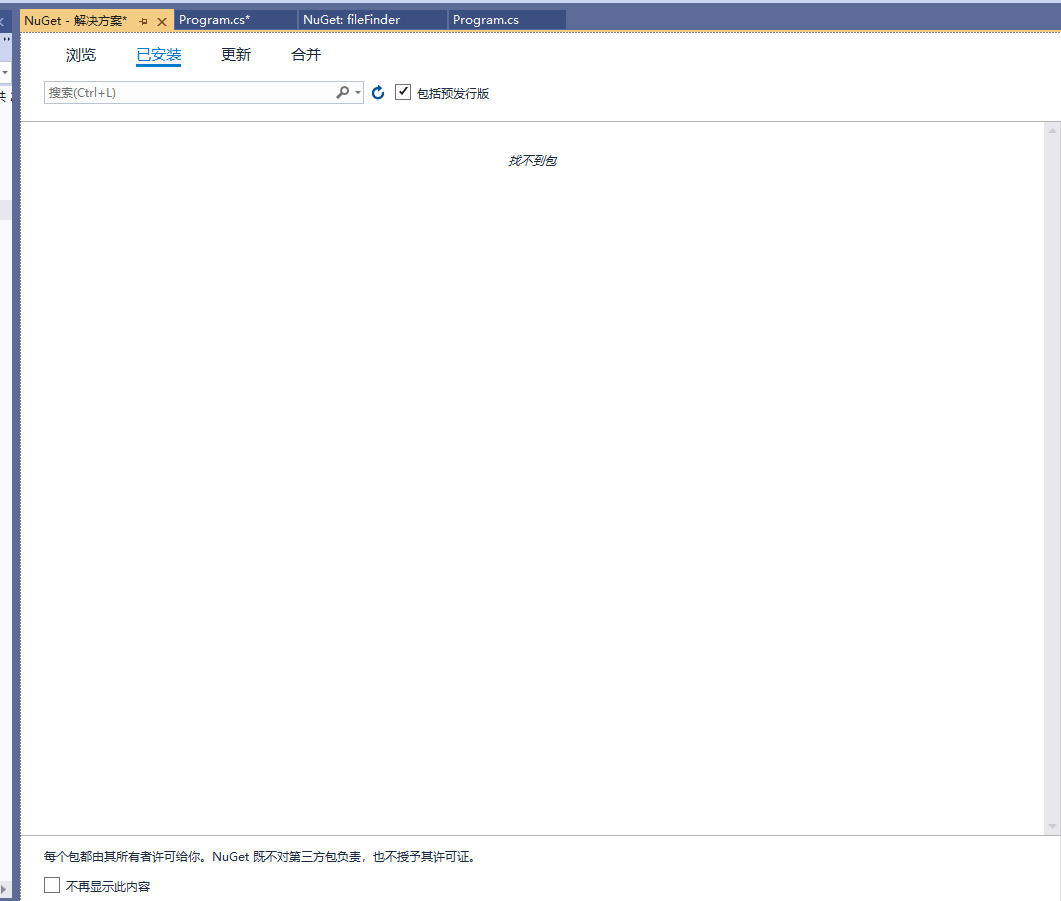
Task: Toggle prerelease packages inclusion off
Action: [403, 91]
